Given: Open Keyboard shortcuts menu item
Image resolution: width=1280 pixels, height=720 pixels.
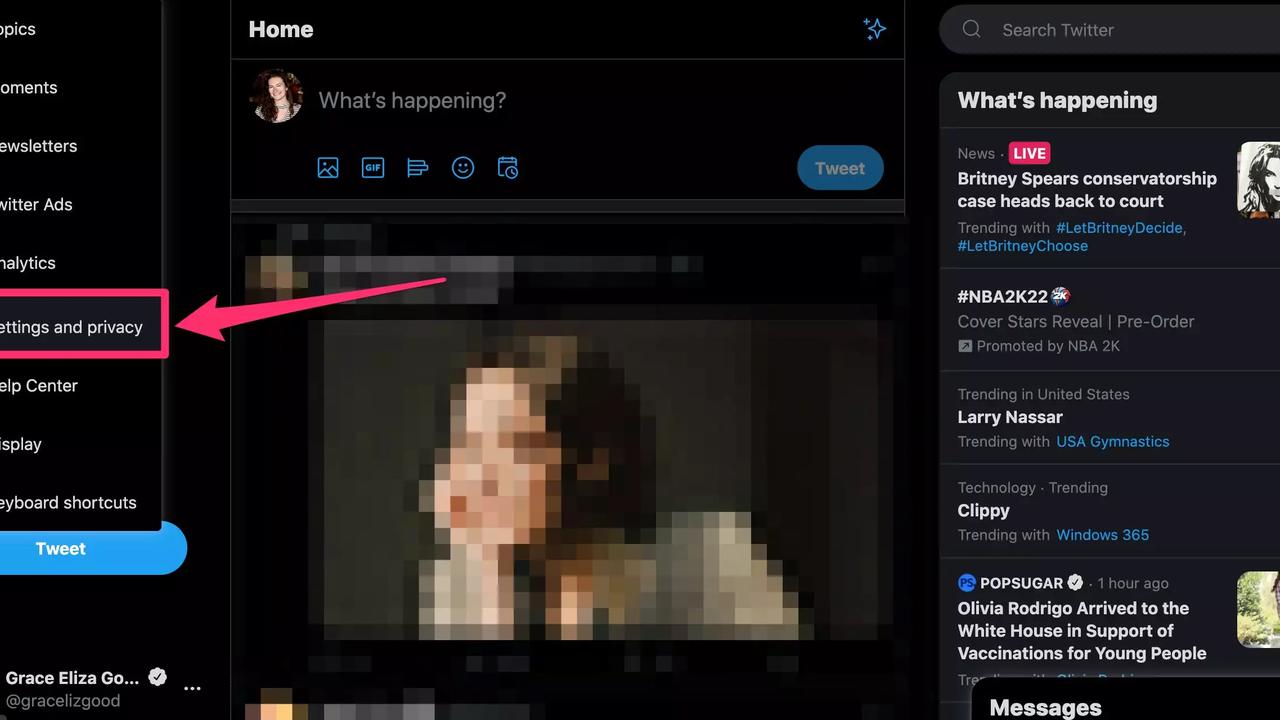Looking at the screenshot, I should 68,502.
